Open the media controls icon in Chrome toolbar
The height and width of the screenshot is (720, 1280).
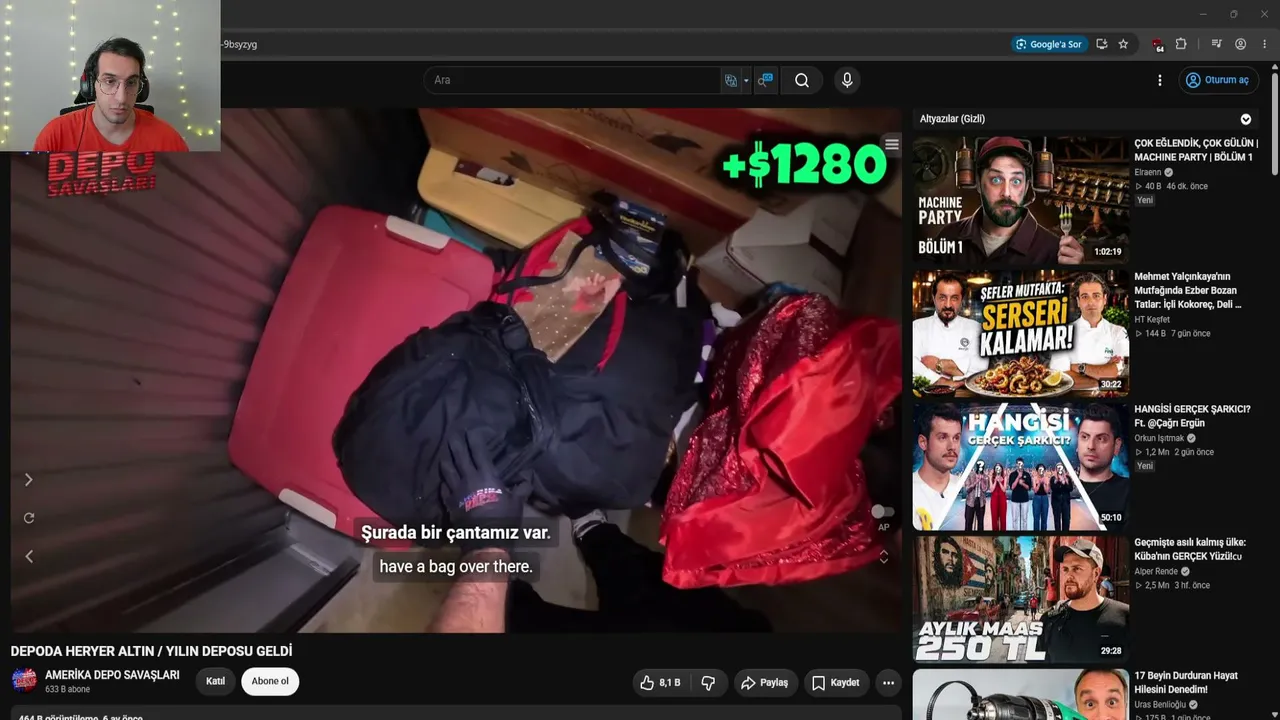pos(1216,44)
